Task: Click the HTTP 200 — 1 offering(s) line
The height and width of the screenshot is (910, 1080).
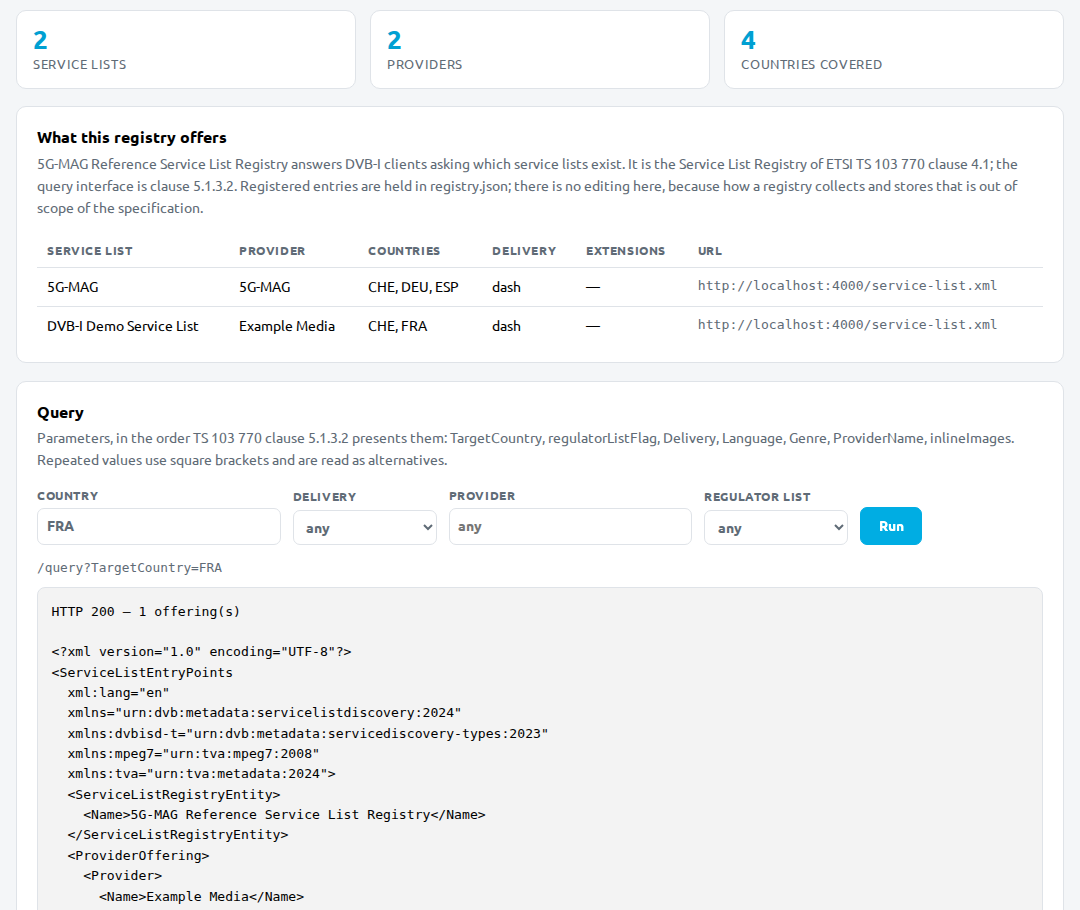Action: (x=145, y=612)
